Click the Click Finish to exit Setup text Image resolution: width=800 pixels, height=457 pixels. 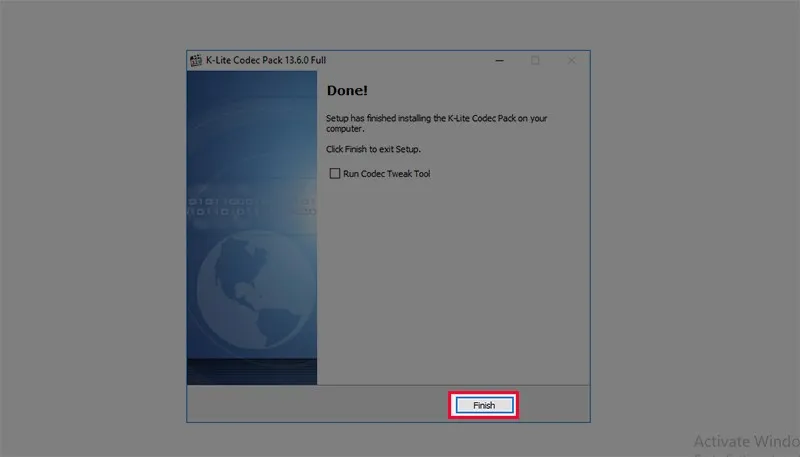[x=374, y=149]
